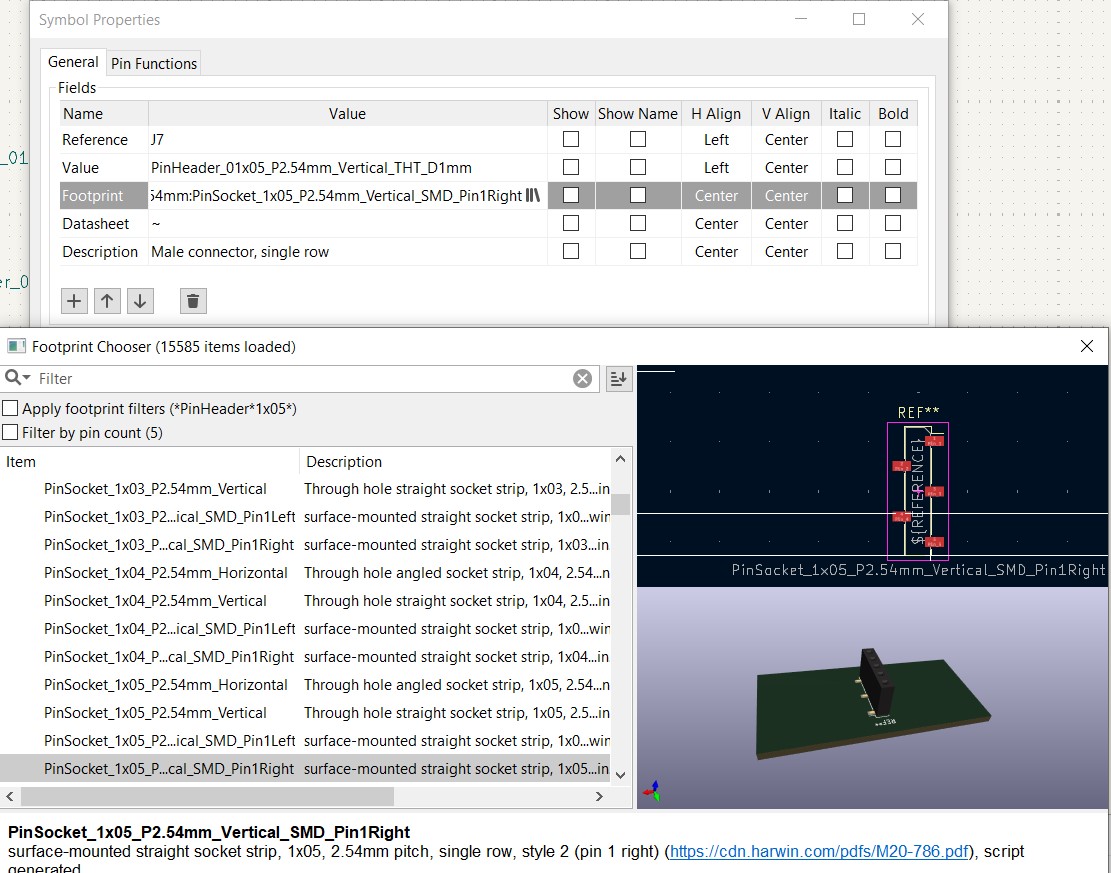Toggle Bold checkbox for Description field

click(x=893, y=252)
